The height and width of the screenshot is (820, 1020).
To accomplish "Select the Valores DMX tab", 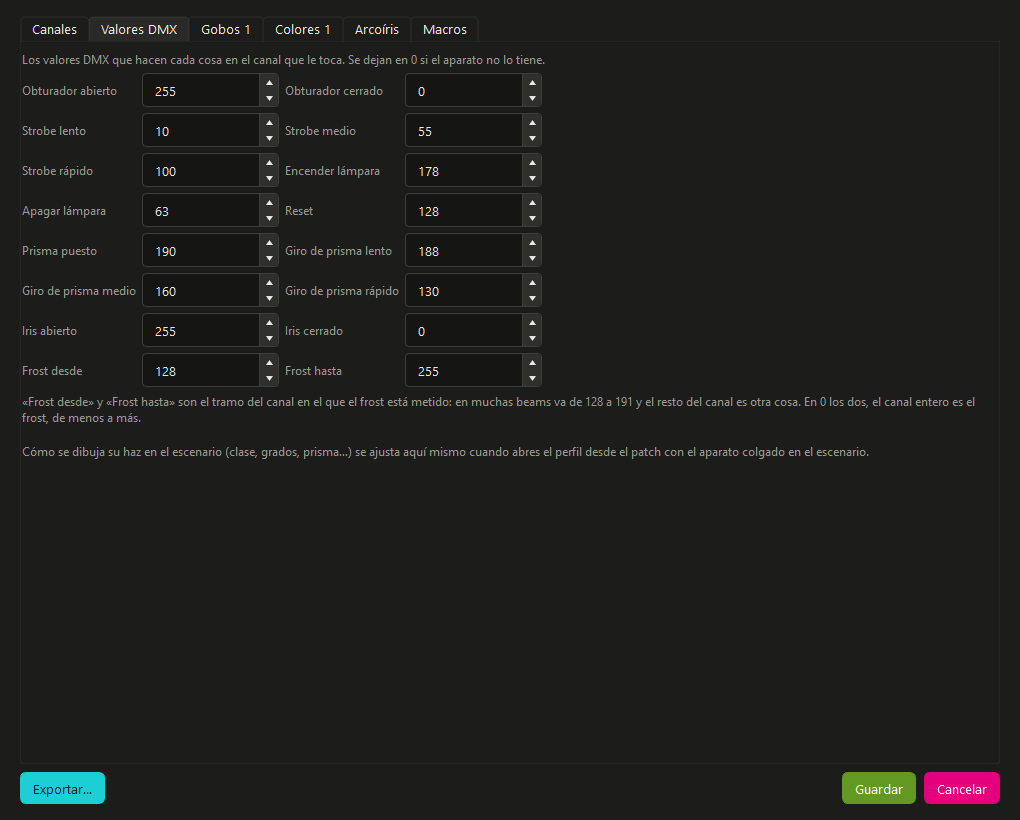I will pos(139,29).
